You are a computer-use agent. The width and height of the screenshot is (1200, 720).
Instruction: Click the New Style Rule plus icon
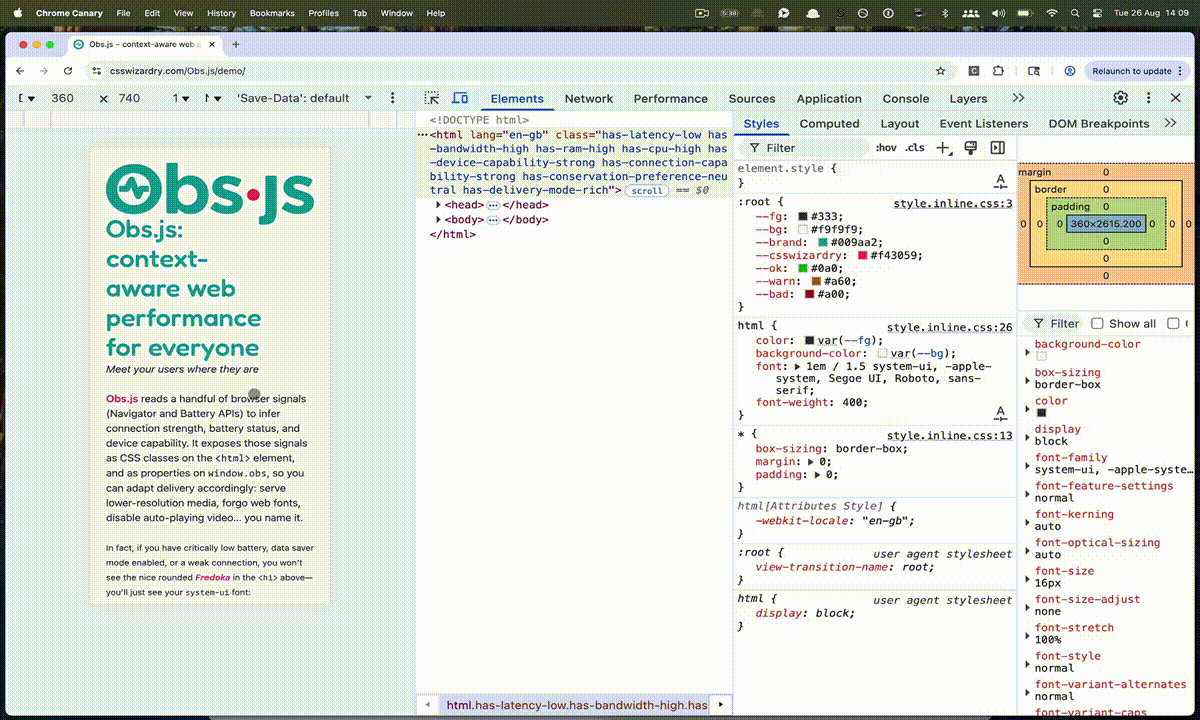942,148
